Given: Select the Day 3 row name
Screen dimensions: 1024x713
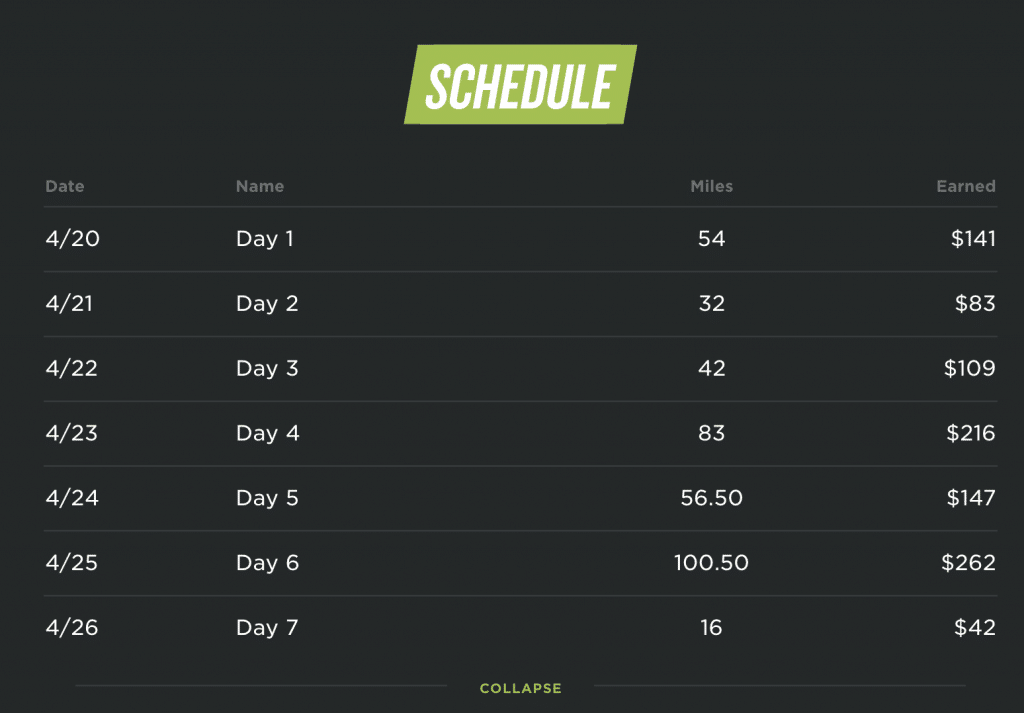Looking at the screenshot, I should point(267,369).
